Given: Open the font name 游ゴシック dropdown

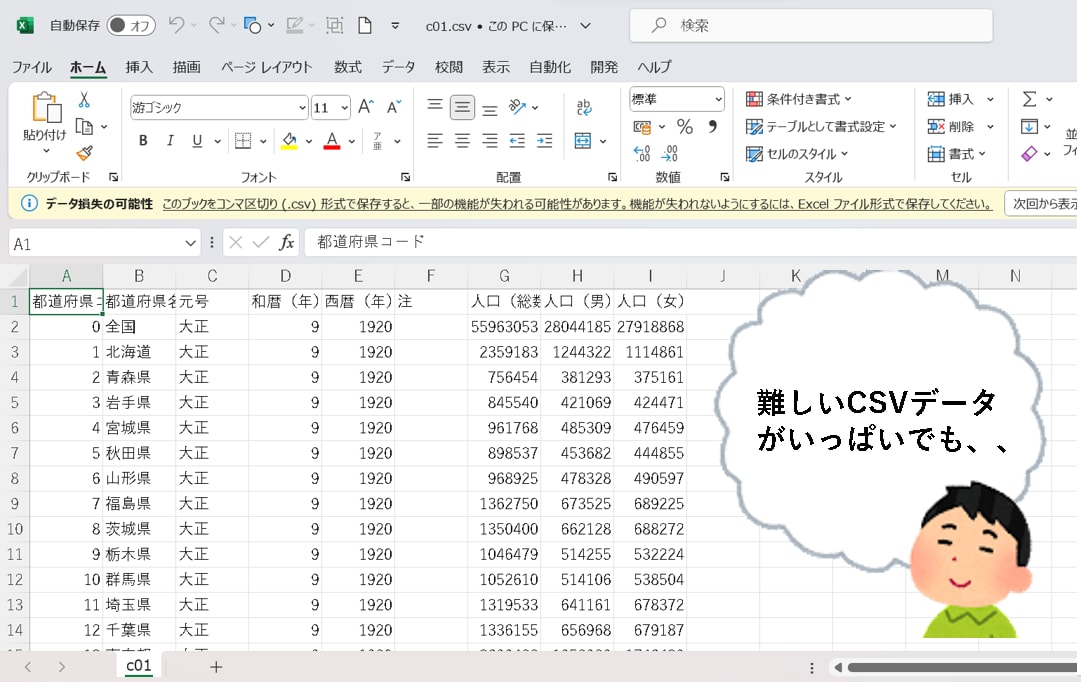Looking at the screenshot, I should [302, 108].
